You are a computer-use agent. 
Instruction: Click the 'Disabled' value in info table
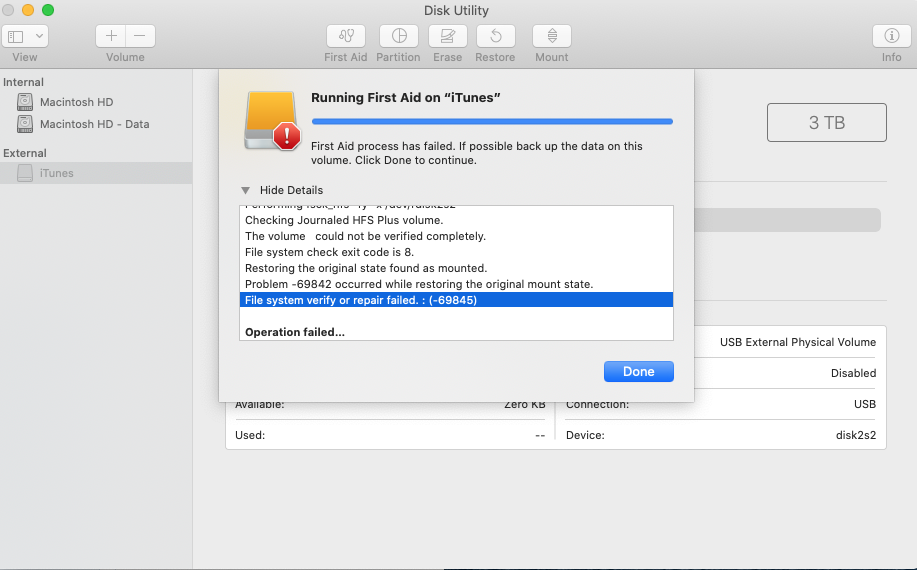click(853, 373)
